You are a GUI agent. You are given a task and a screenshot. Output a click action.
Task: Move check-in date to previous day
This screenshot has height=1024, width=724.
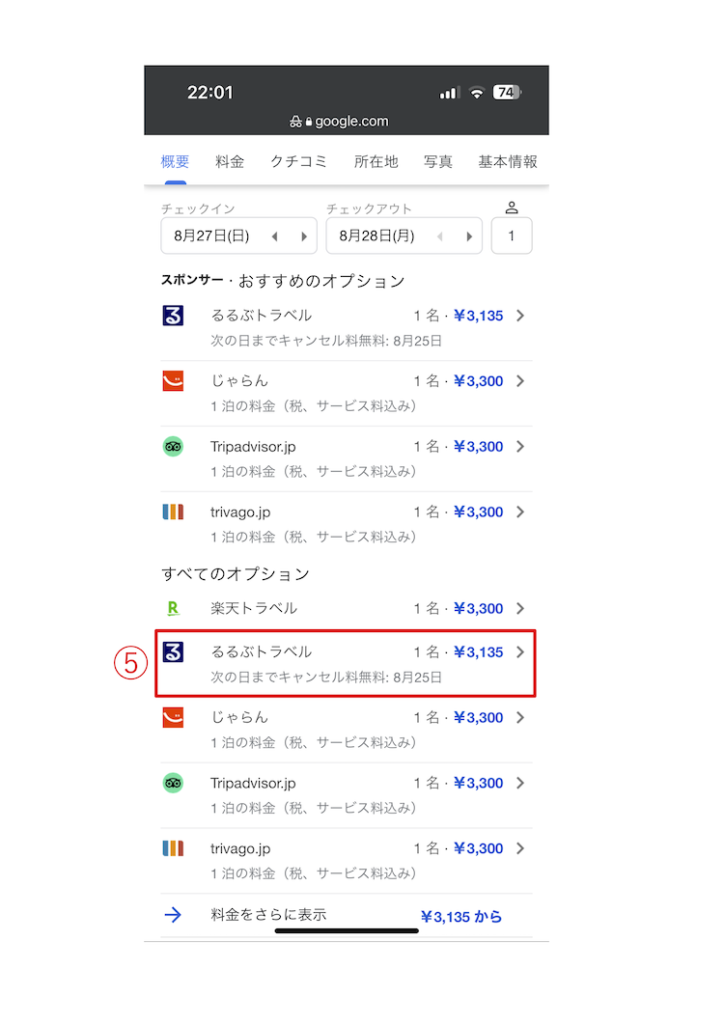tap(275, 236)
